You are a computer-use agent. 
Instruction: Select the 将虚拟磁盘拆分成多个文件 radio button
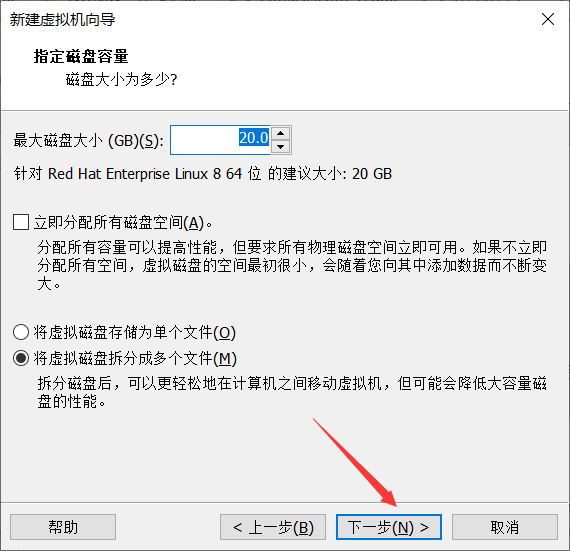point(21,358)
